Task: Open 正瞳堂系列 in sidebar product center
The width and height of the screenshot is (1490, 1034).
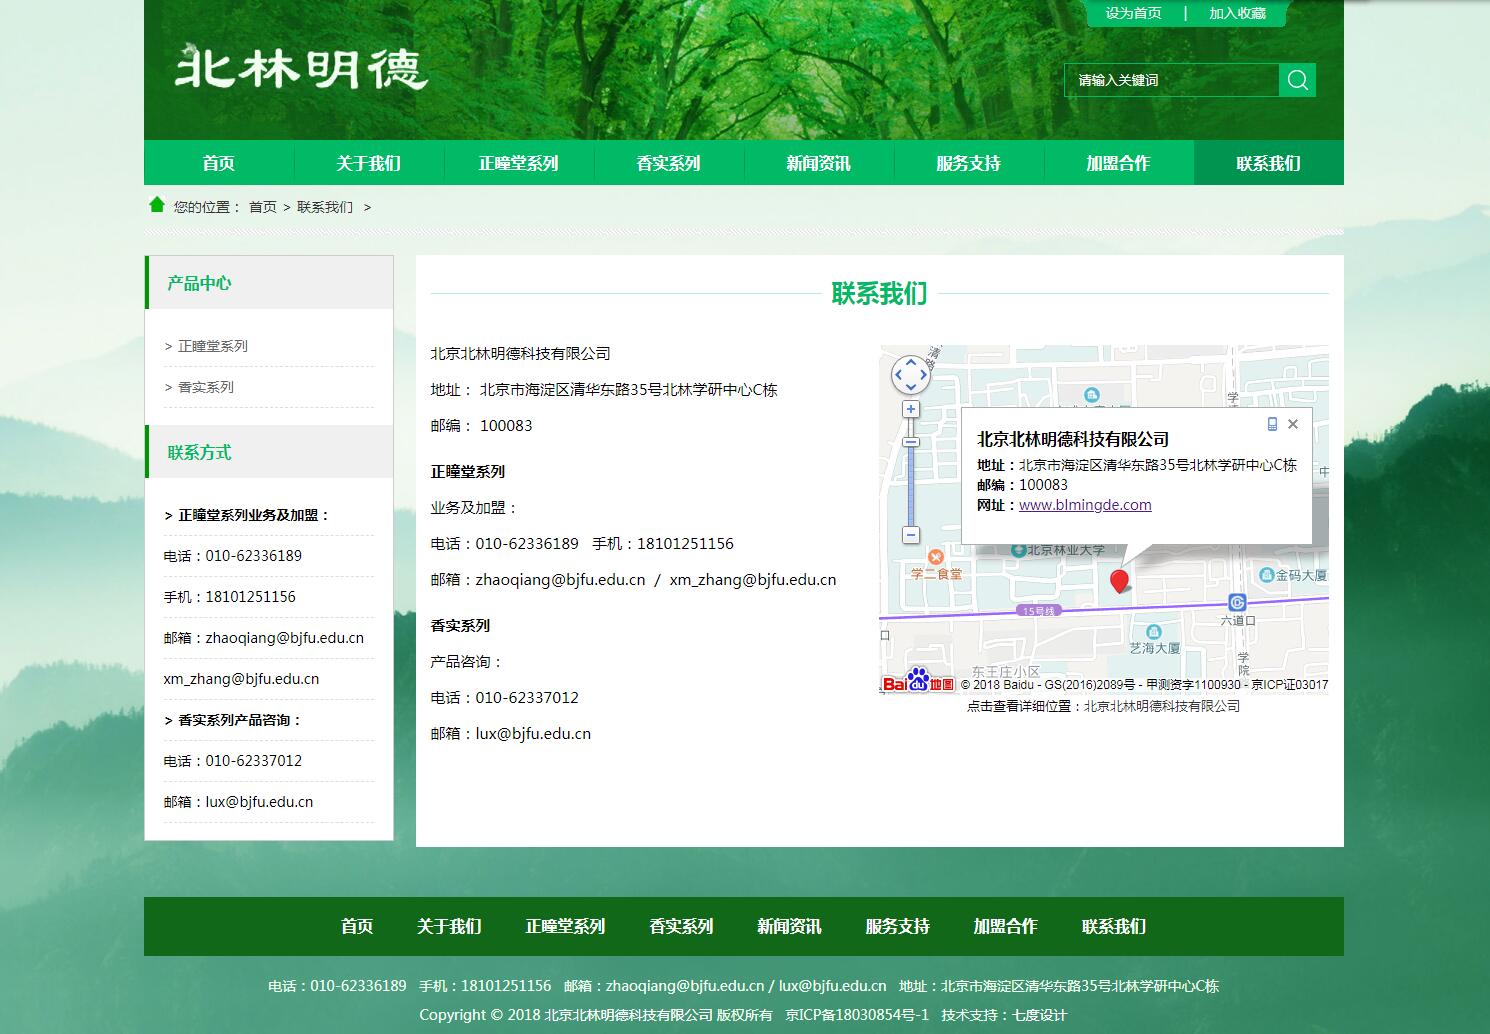Action: coord(212,346)
